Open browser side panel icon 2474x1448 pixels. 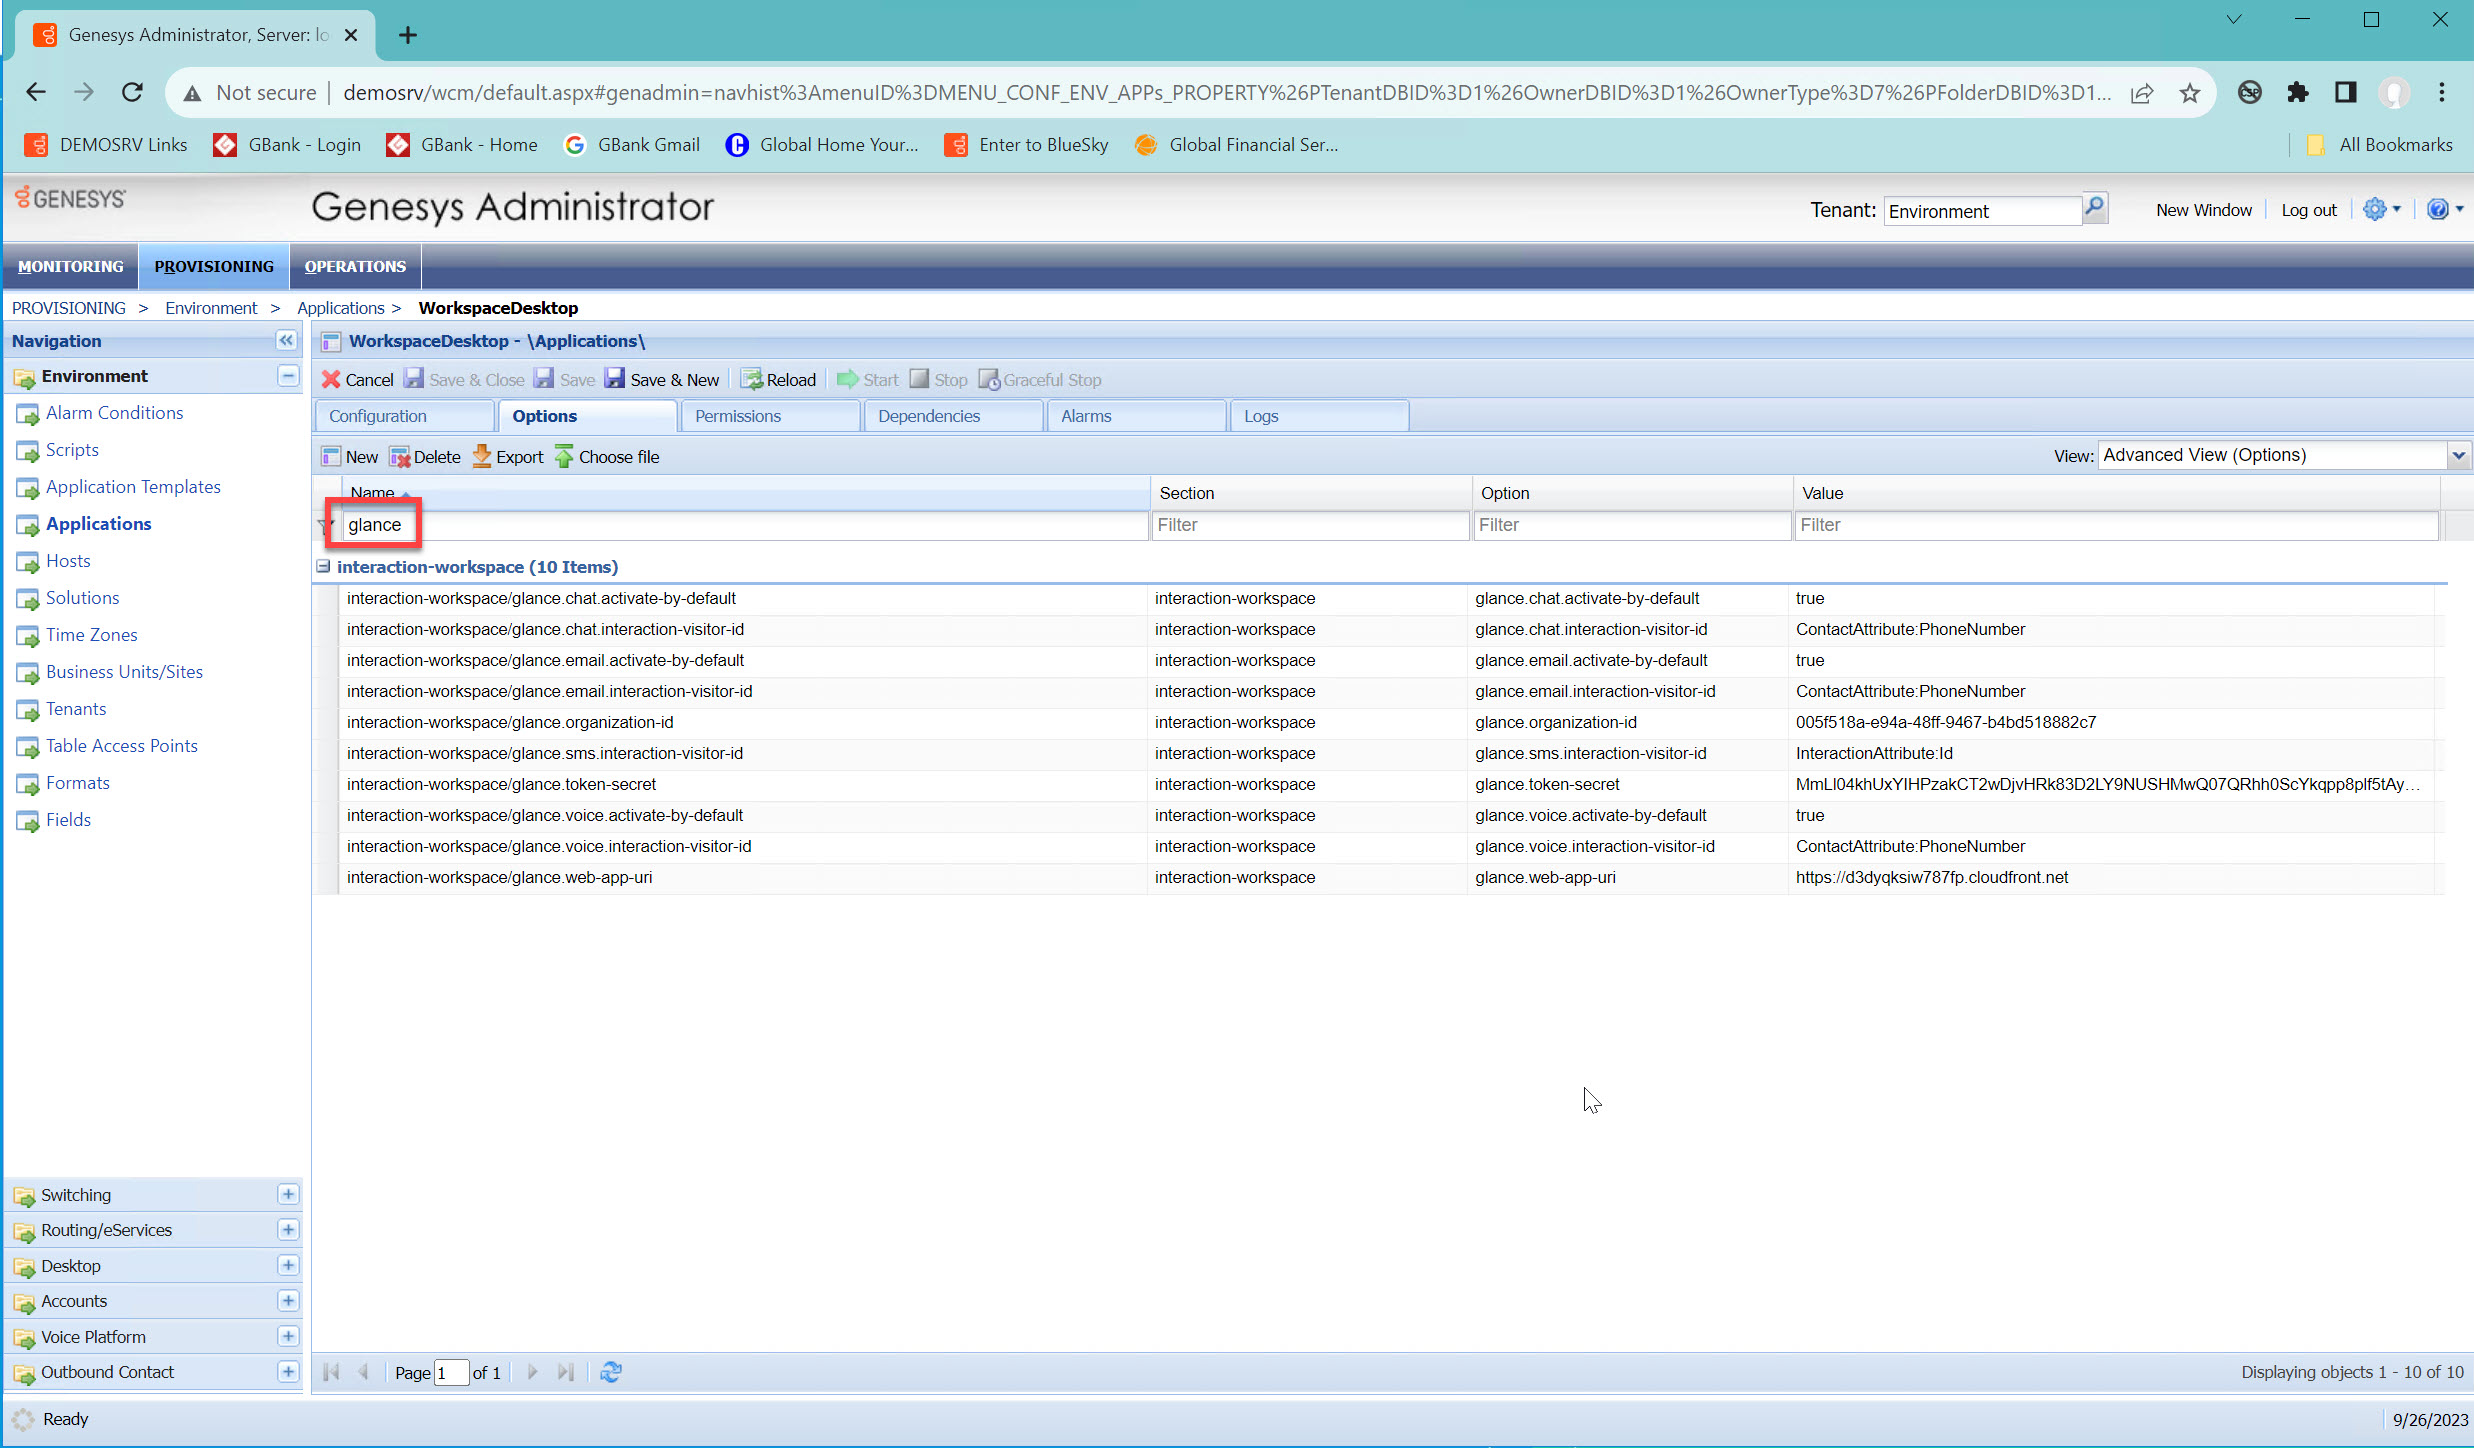tap(2346, 92)
